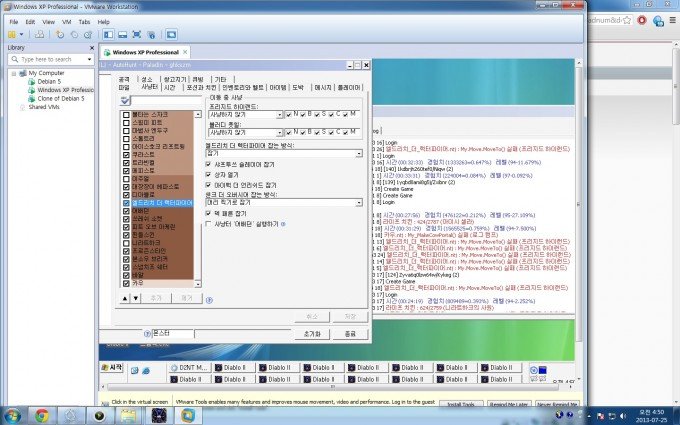
Task: Click the VMware suspend/pause toolbar icon
Action: 11,34
